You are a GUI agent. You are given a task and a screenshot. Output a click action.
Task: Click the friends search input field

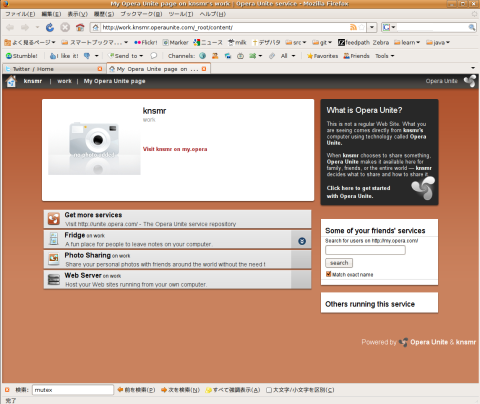(x=365, y=250)
